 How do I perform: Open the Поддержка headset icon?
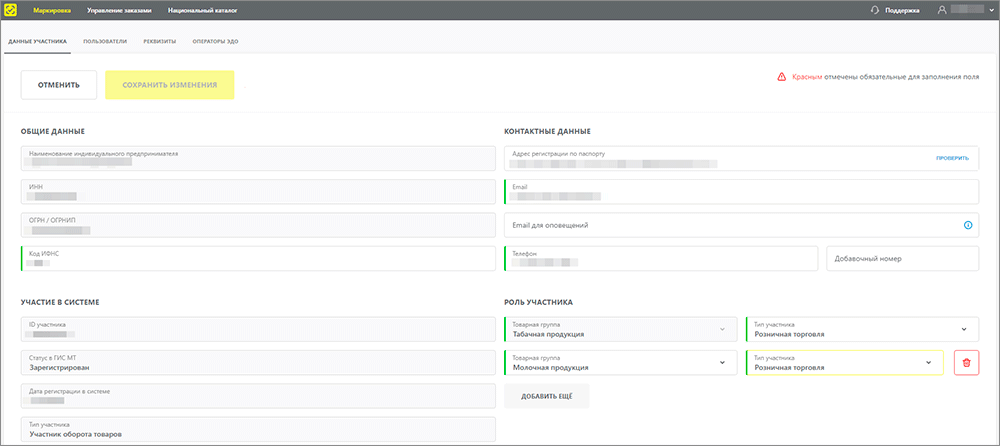[x=875, y=10]
